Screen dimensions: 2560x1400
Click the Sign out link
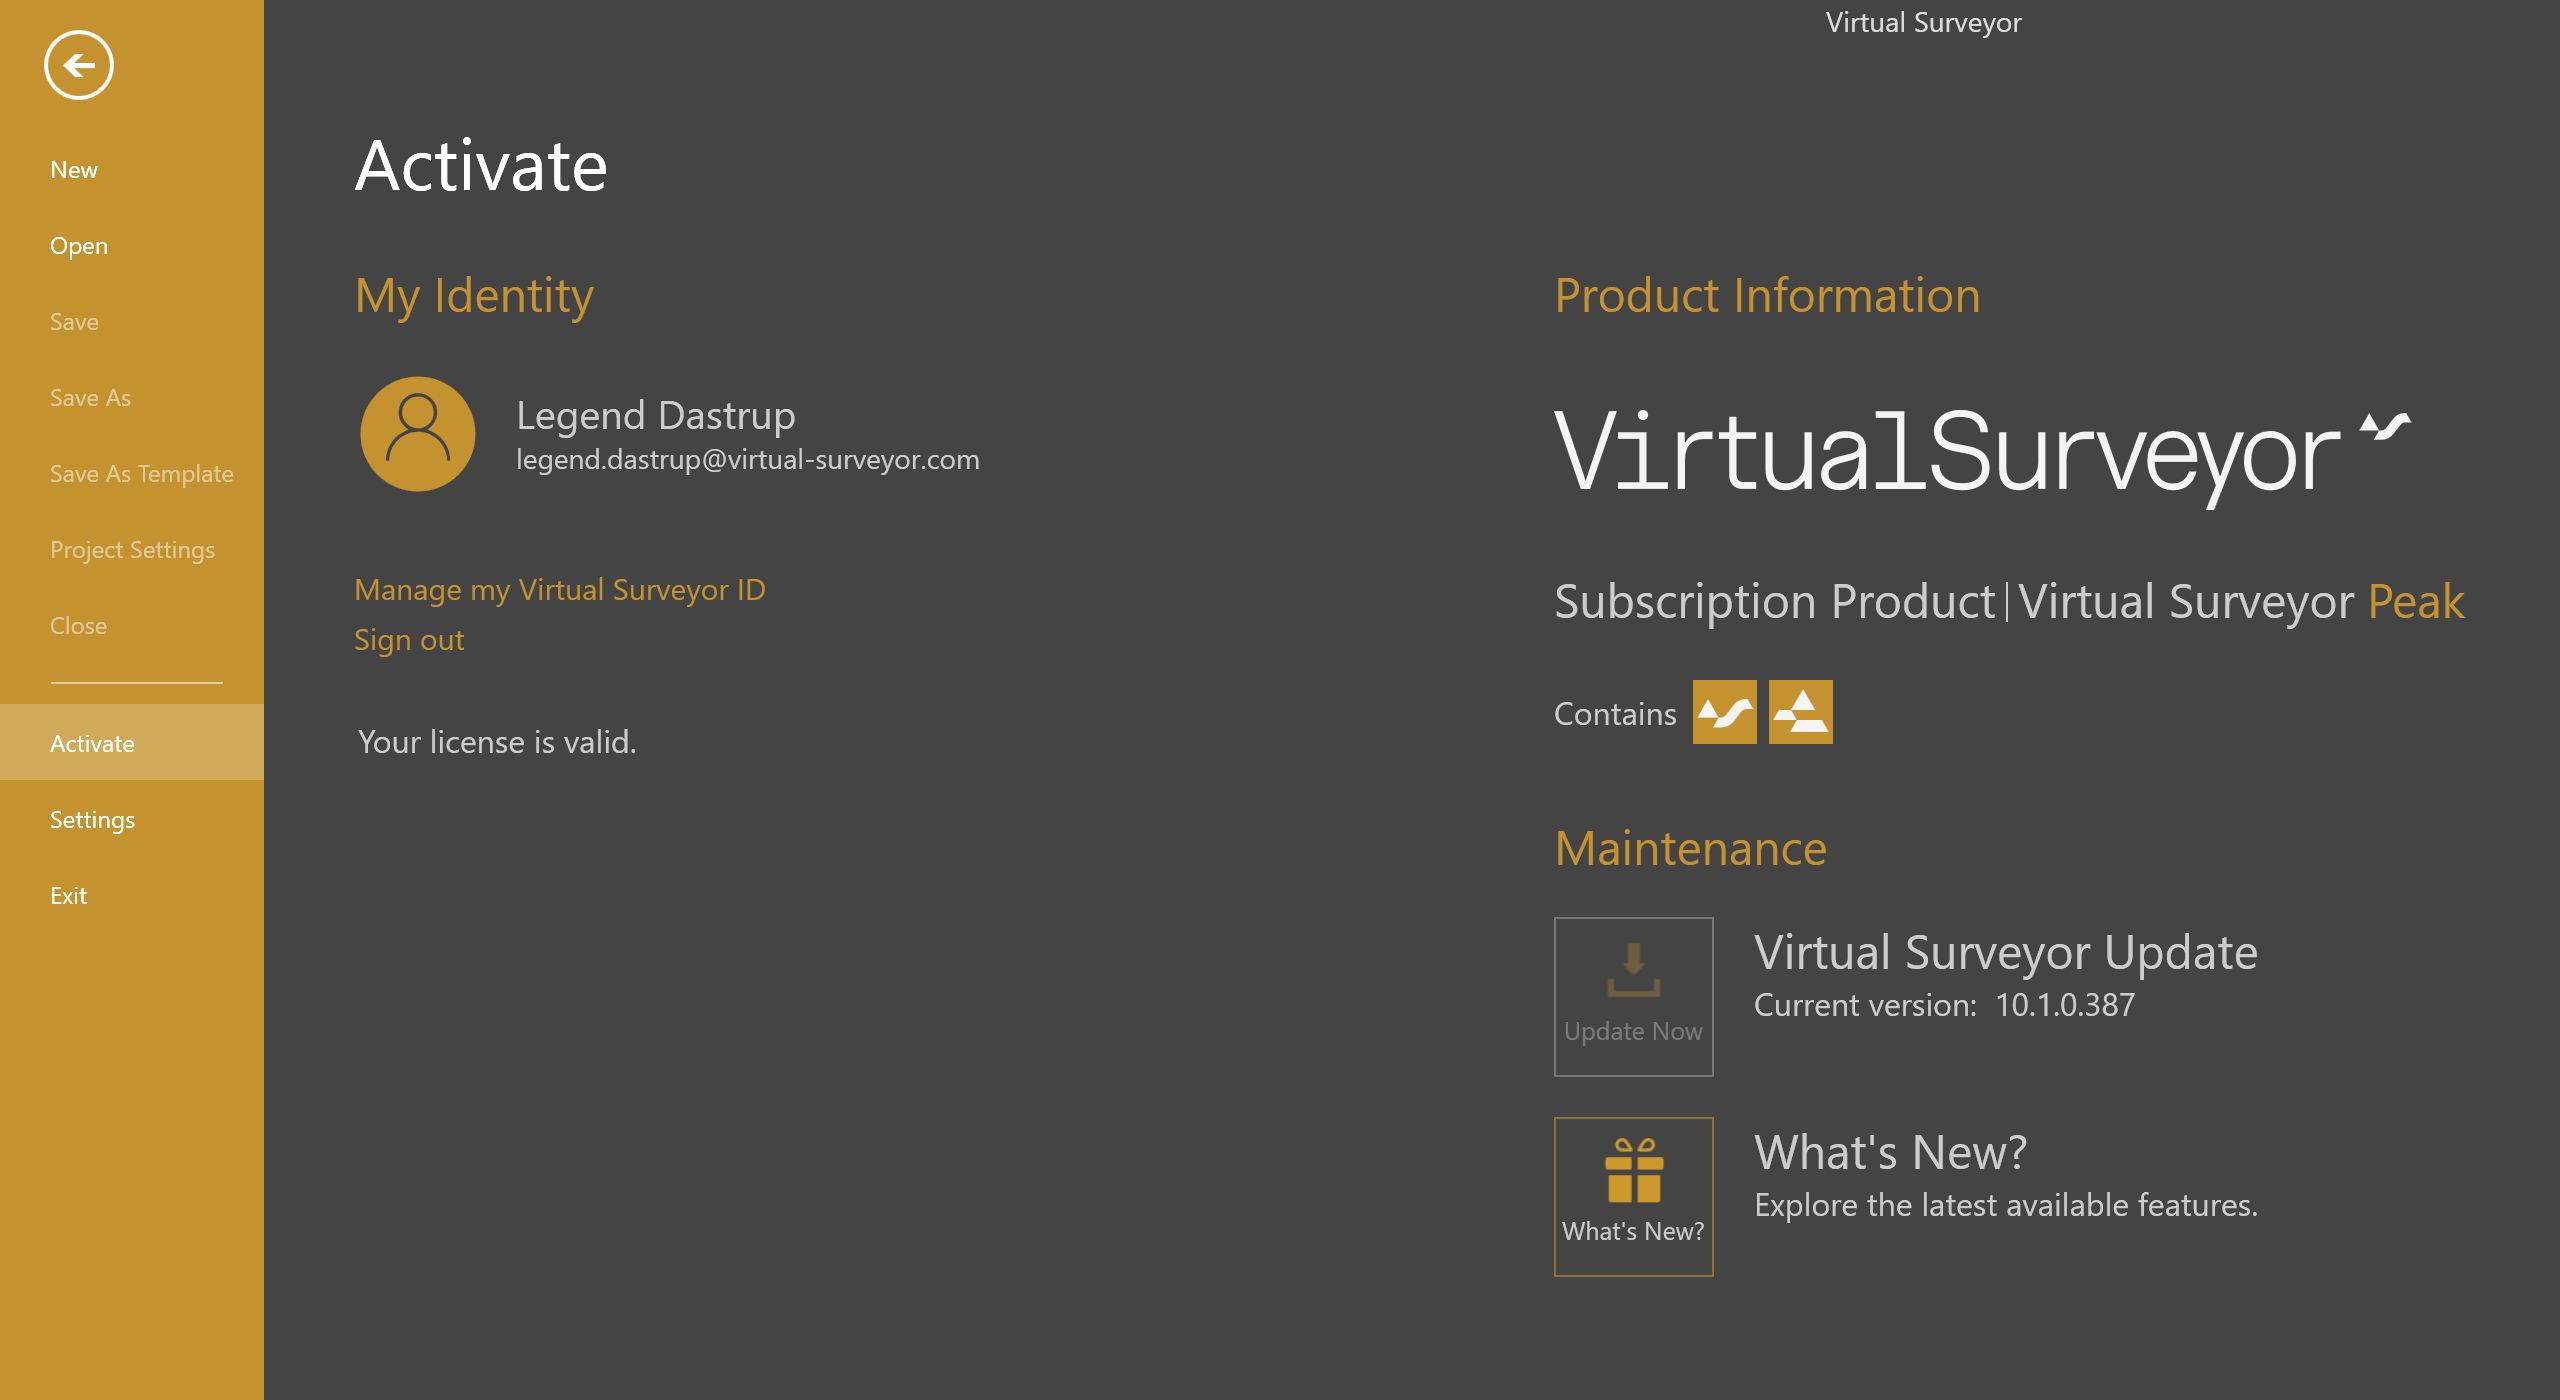click(x=409, y=640)
